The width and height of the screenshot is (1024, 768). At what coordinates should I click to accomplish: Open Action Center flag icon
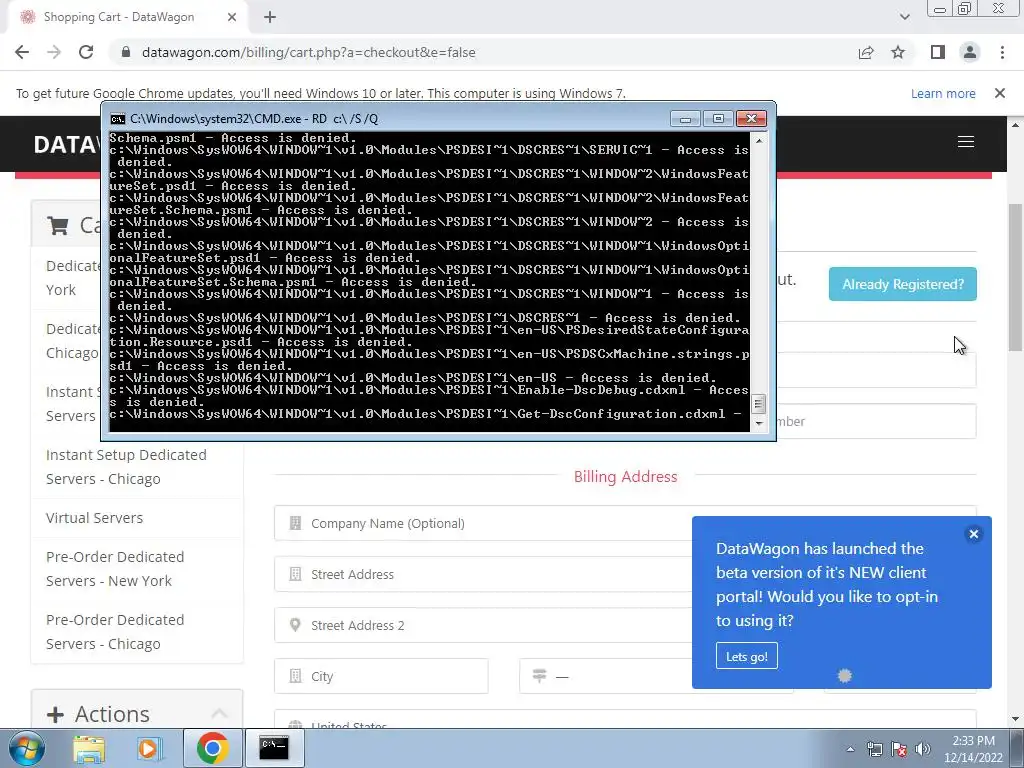899,749
